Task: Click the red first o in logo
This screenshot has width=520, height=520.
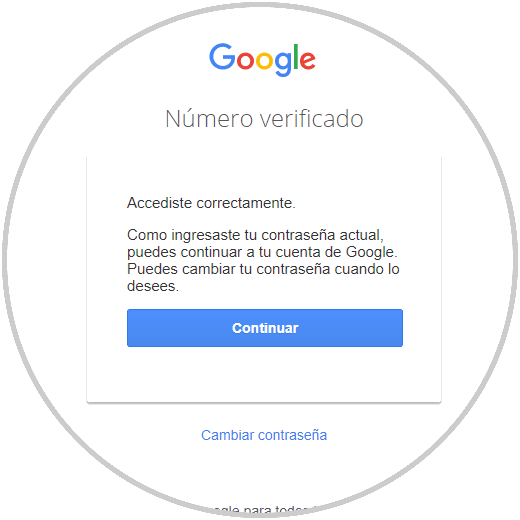Action: click(245, 60)
